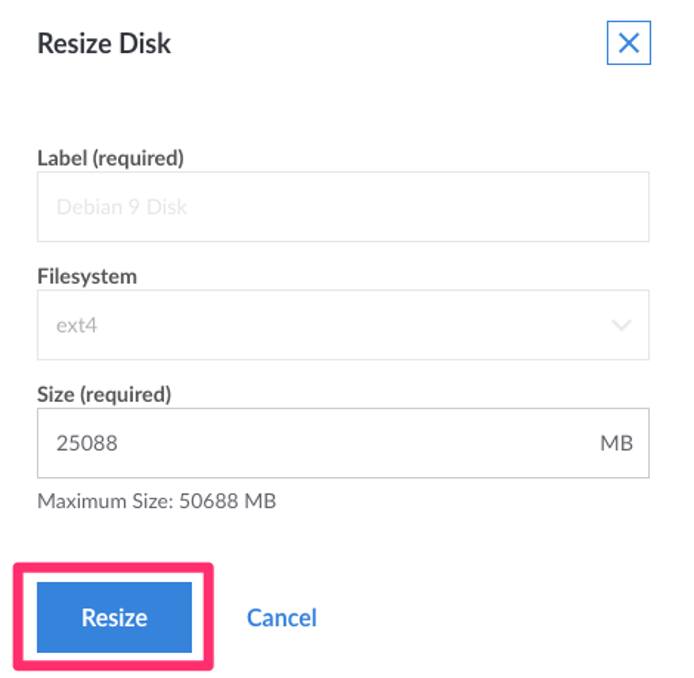Click the "Label (required)" field caption
694x678 pixels.
tap(110, 158)
